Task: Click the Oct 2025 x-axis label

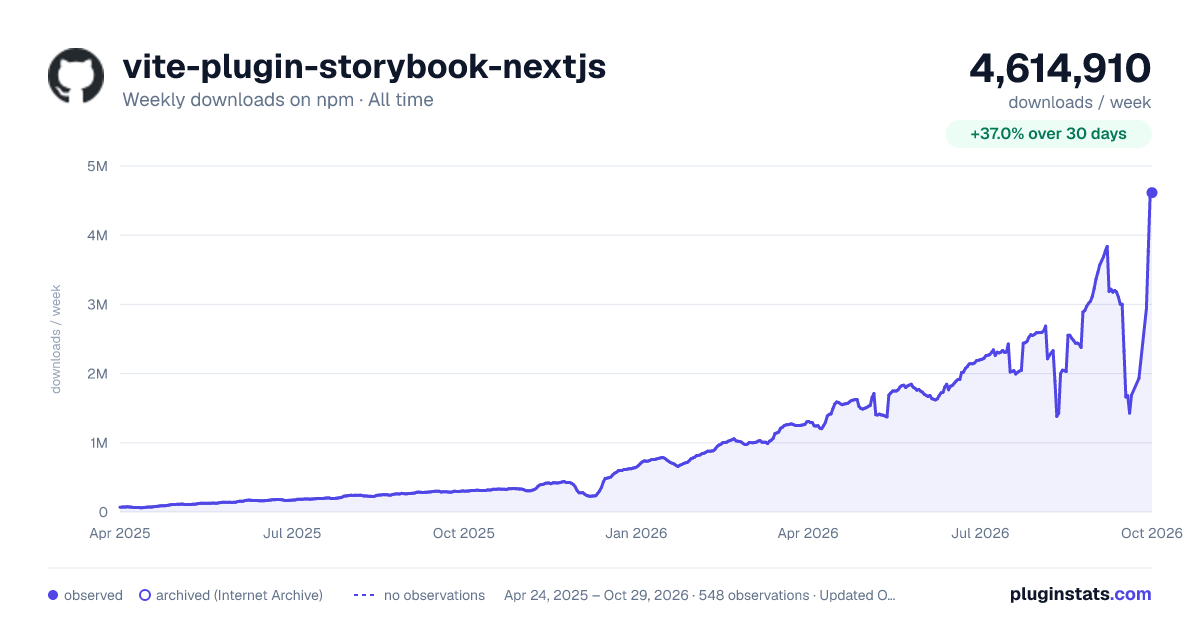Action: [464, 533]
